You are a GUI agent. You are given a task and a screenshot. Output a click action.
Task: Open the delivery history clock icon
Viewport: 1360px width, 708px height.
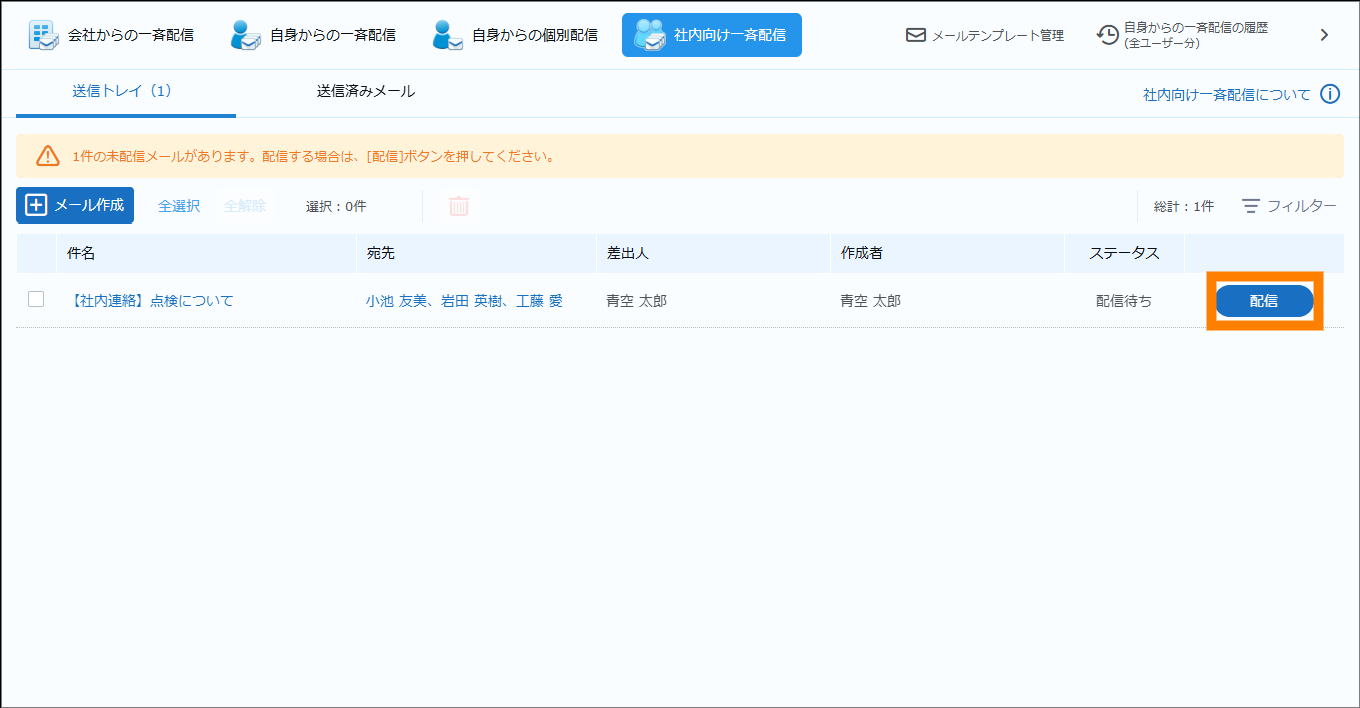click(x=1107, y=35)
